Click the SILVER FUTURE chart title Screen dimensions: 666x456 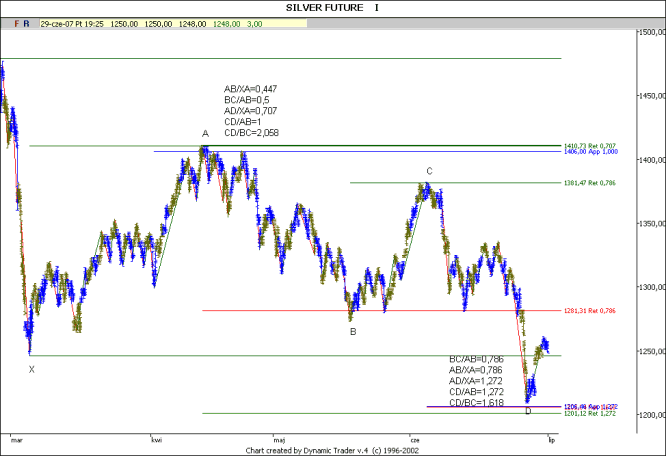[x=332, y=7]
